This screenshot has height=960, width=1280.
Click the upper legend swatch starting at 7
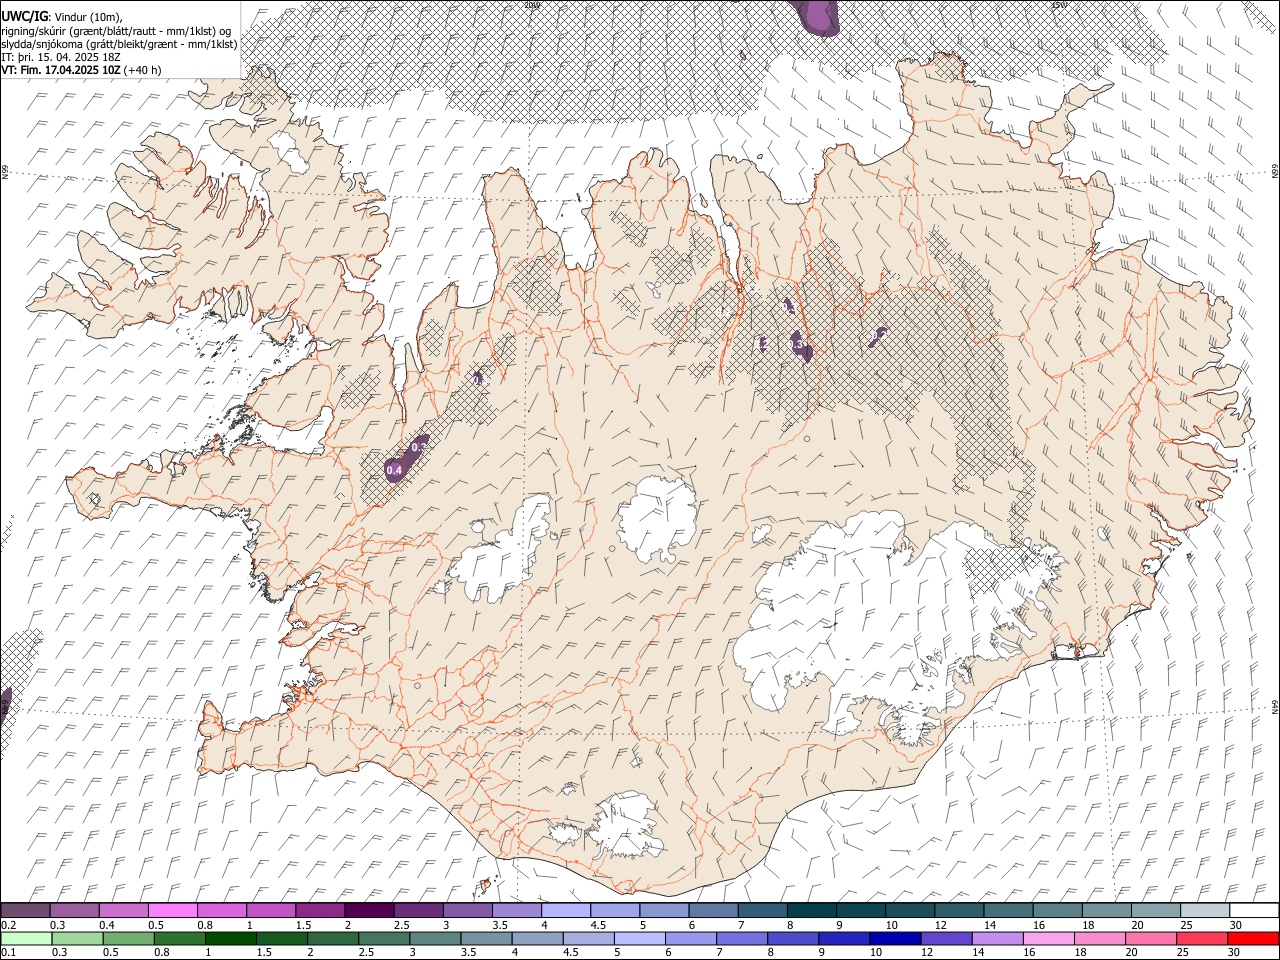[762, 910]
